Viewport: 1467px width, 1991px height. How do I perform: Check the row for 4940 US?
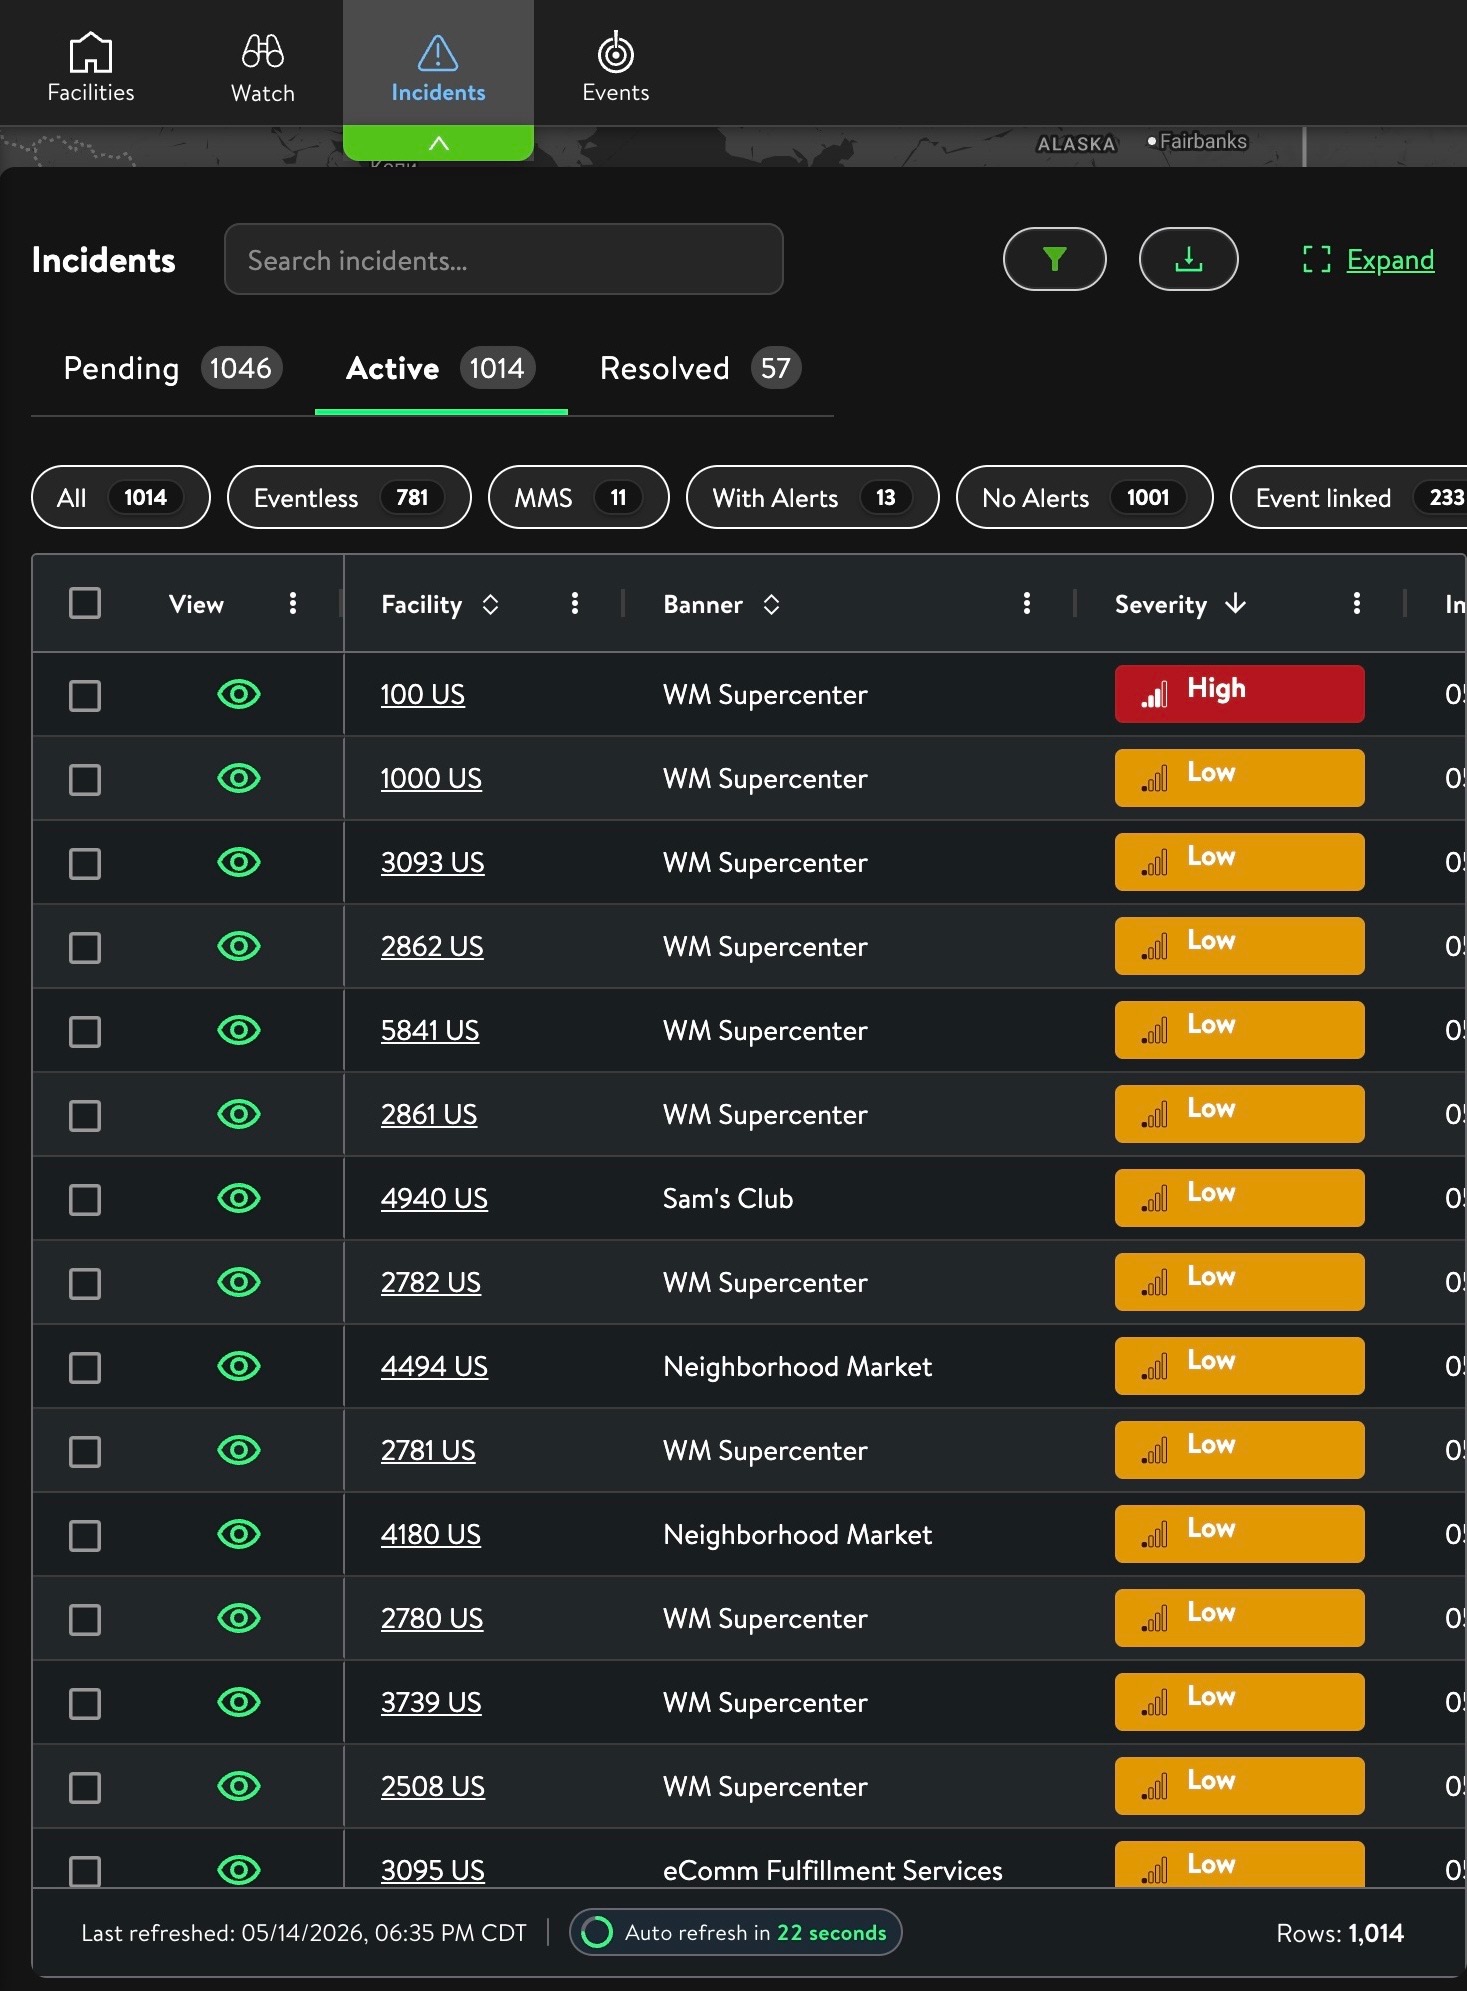85,1199
